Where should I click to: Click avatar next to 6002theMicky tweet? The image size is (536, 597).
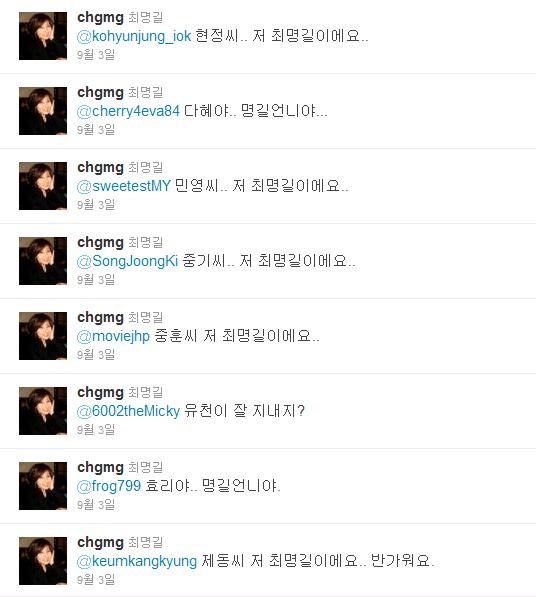43,411
